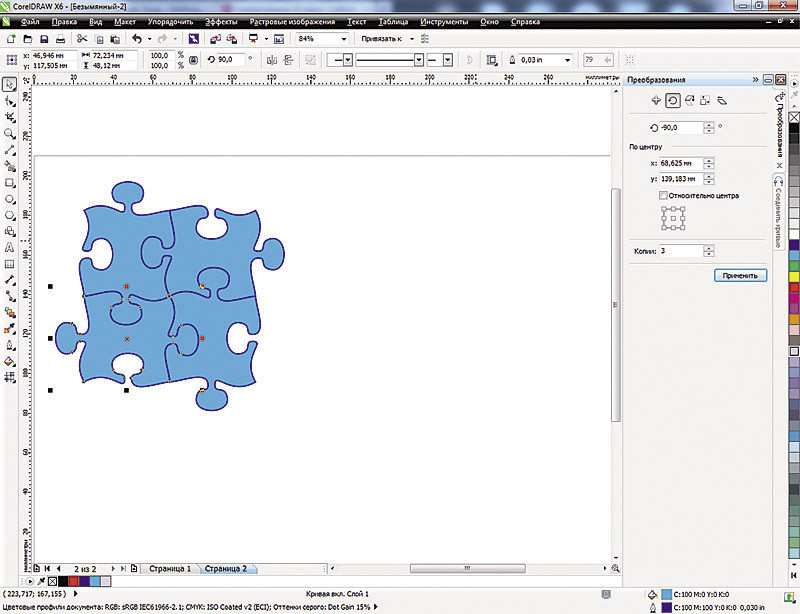The image size is (800, 614).
Task: Increase the Копии value with up arrow
Action: (709, 248)
